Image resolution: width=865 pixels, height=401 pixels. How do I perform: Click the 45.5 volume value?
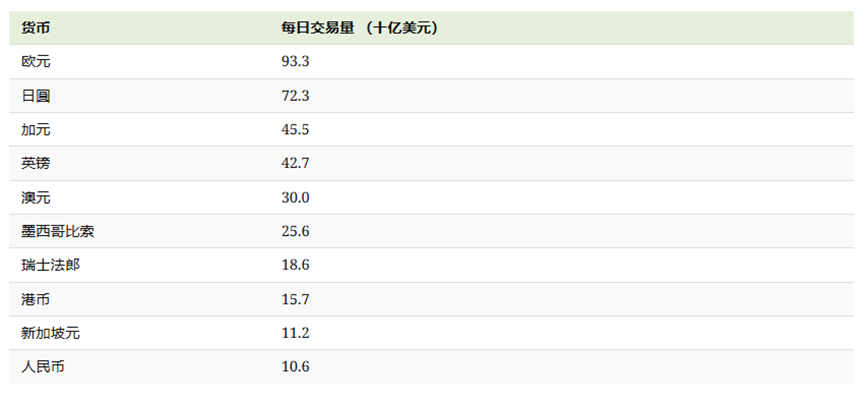point(295,130)
